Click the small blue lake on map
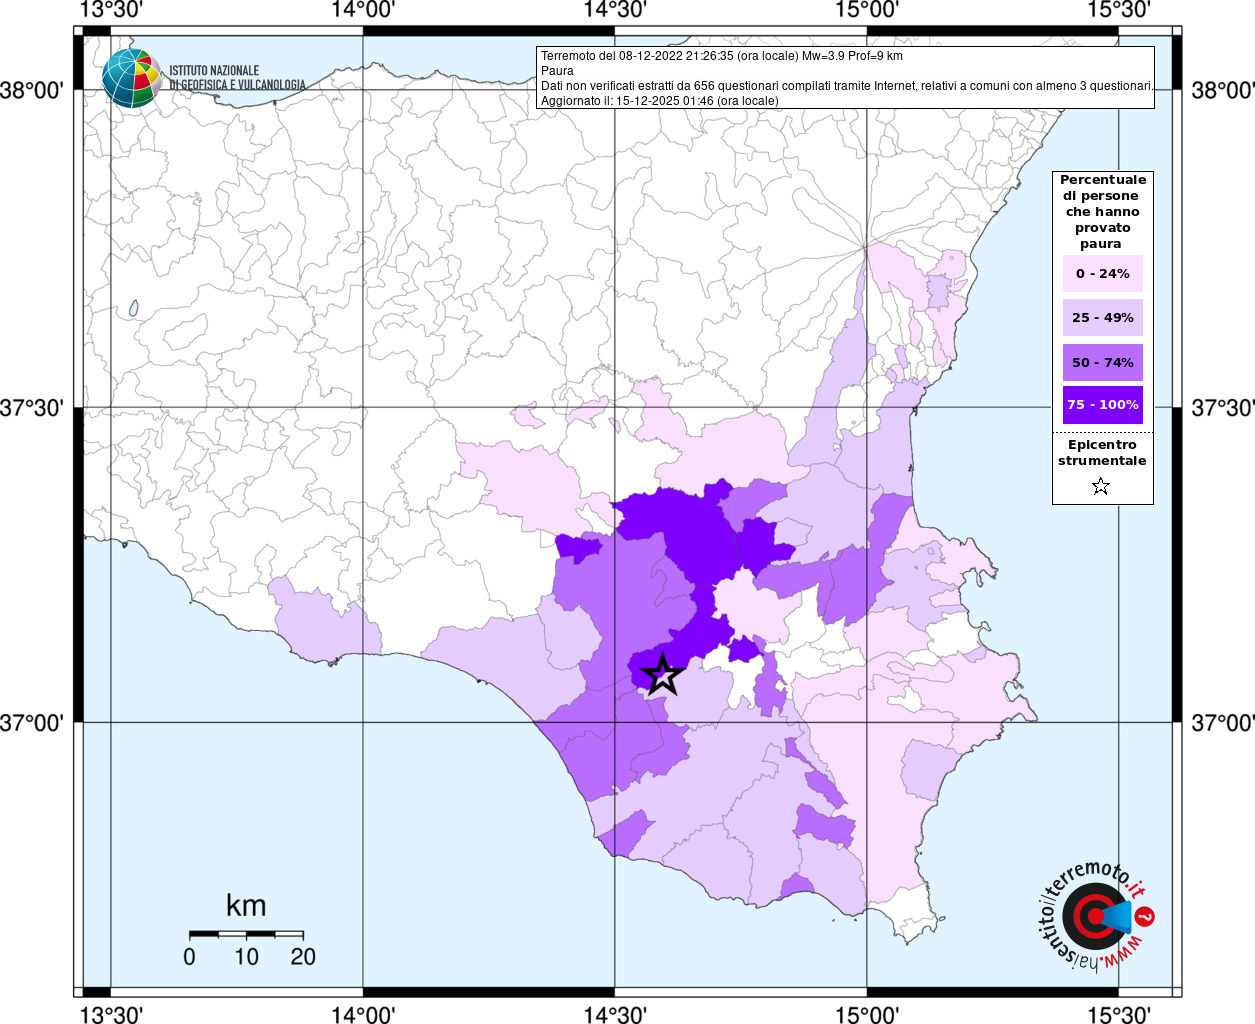 (133, 309)
